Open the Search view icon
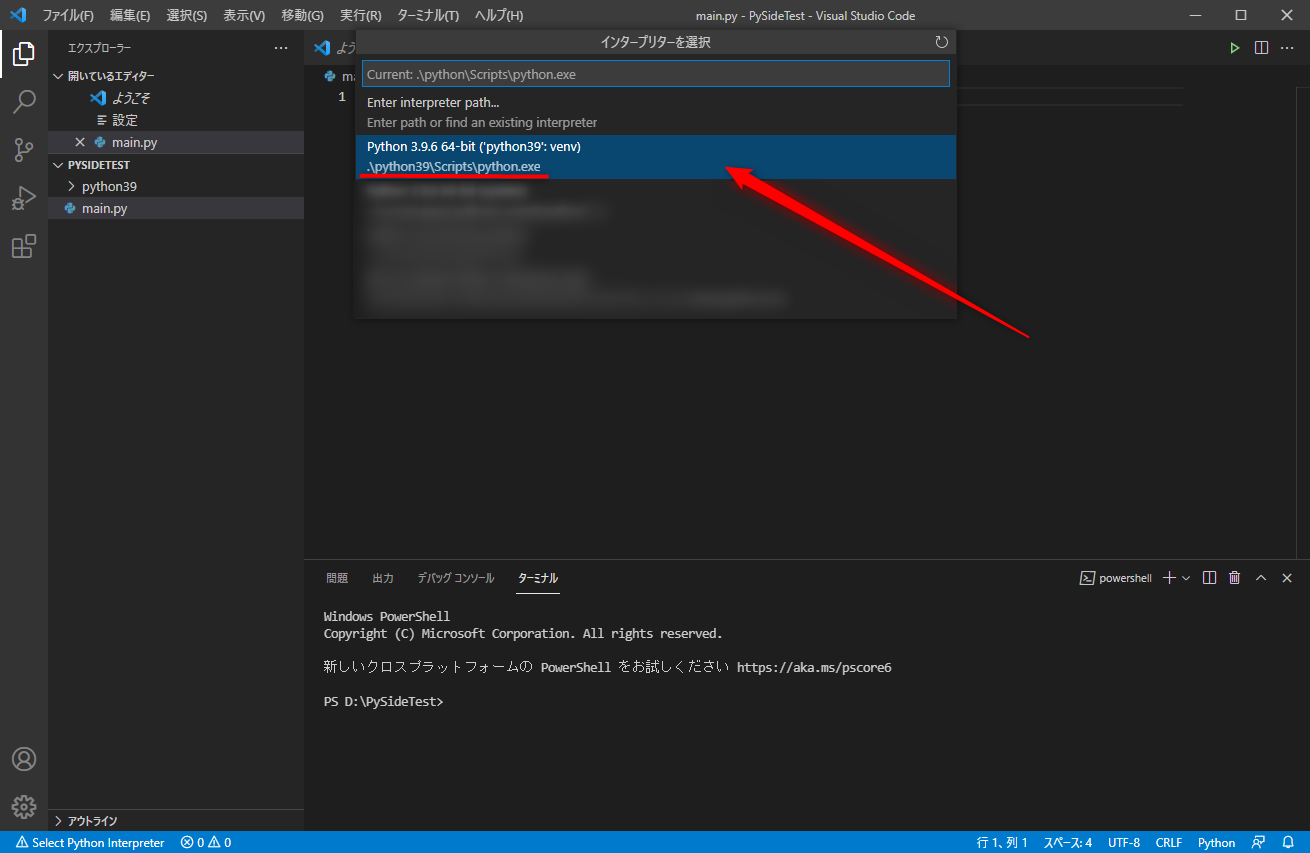The width and height of the screenshot is (1310, 853). pos(24,102)
